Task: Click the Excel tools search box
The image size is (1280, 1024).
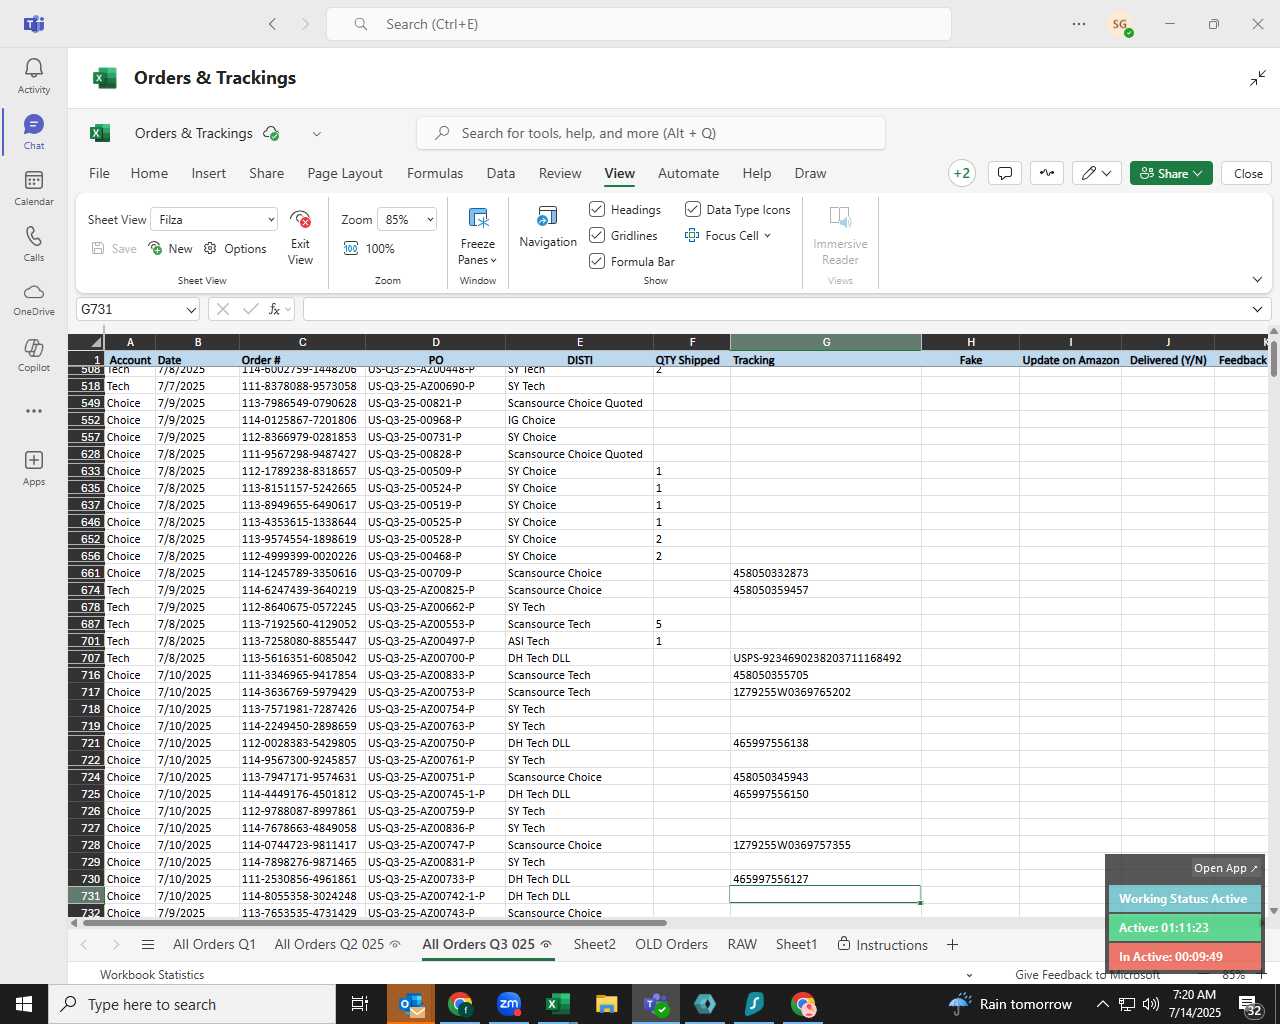Action: click(651, 134)
